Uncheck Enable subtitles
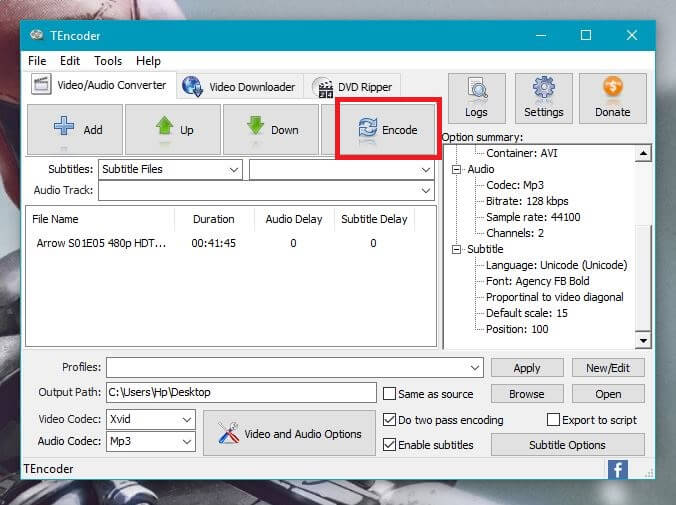The image size is (676, 505). pyautogui.click(x=389, y=444)
